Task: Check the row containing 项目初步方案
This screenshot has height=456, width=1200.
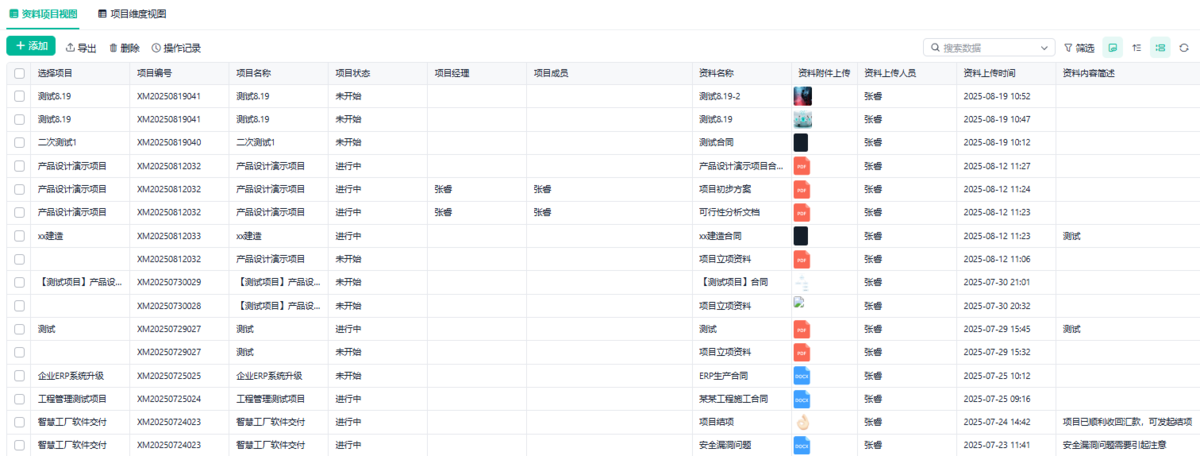Action: (x=19, y=189)
